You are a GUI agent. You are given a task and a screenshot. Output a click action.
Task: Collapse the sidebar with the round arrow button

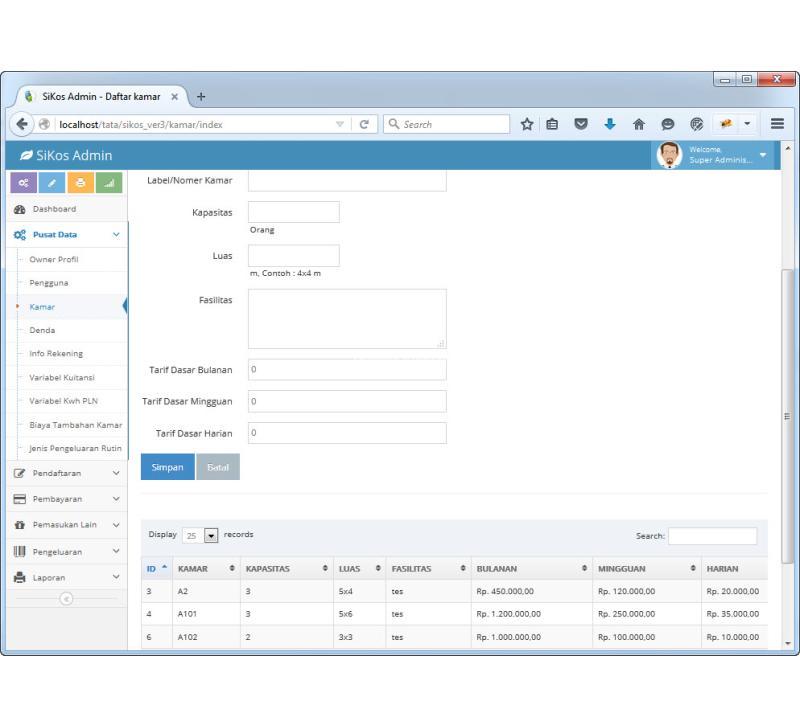click(66, 599)
